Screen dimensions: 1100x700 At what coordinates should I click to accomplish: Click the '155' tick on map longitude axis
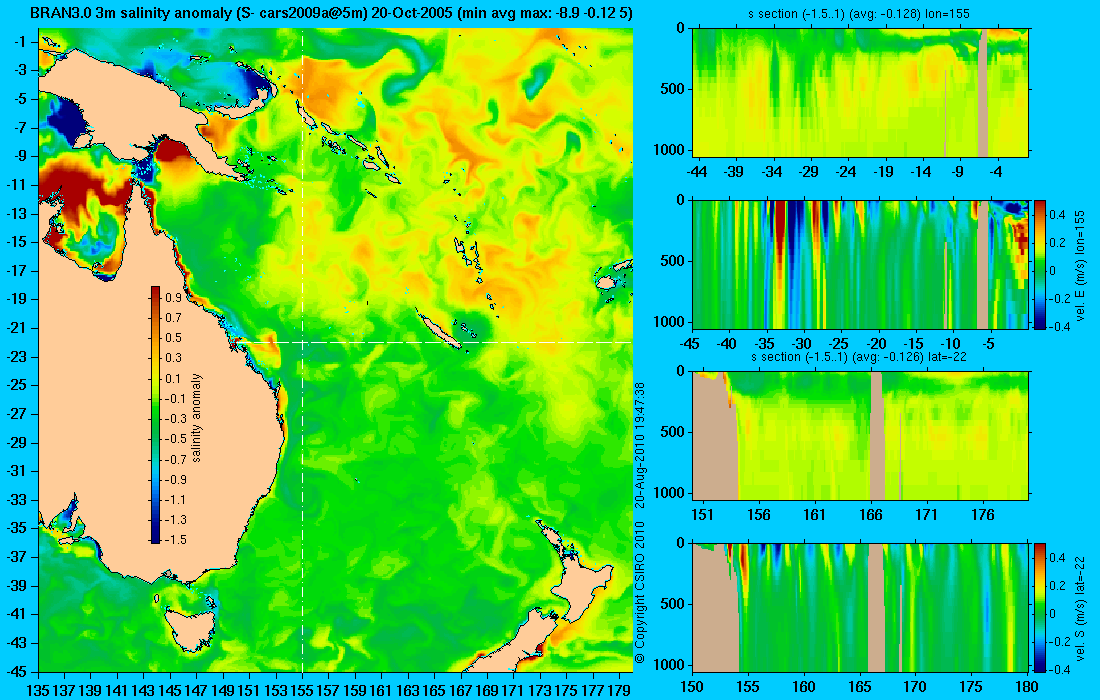coord(302,691)
